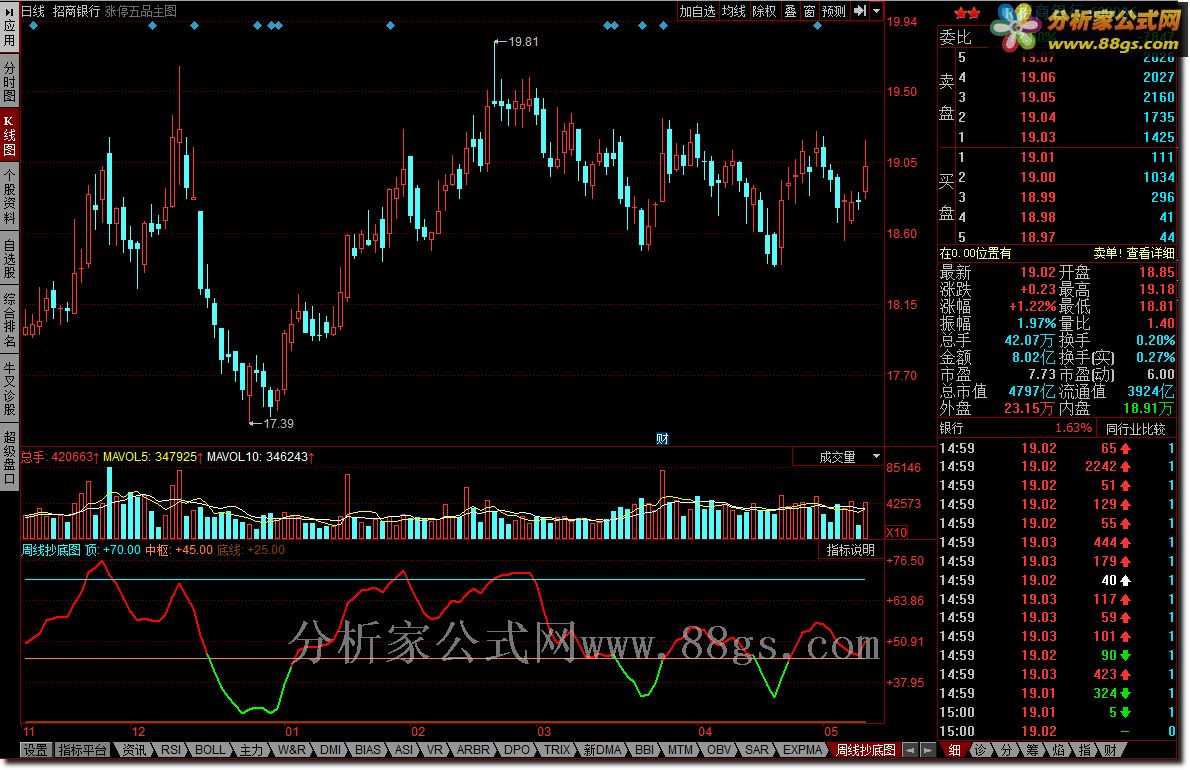The width and height of the screenshot is (1190, 770).
Task: Select the BIAS indicator tab
Action: (x=367, y=750)
